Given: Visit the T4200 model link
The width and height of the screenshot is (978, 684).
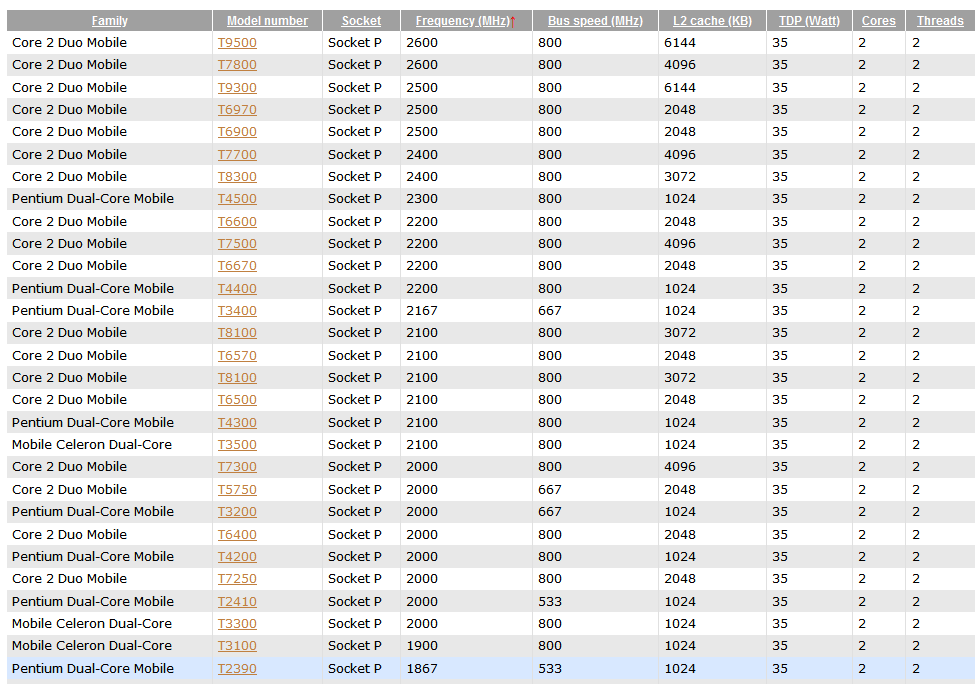Looking at the screenshot, I should (x=237, y=557).
